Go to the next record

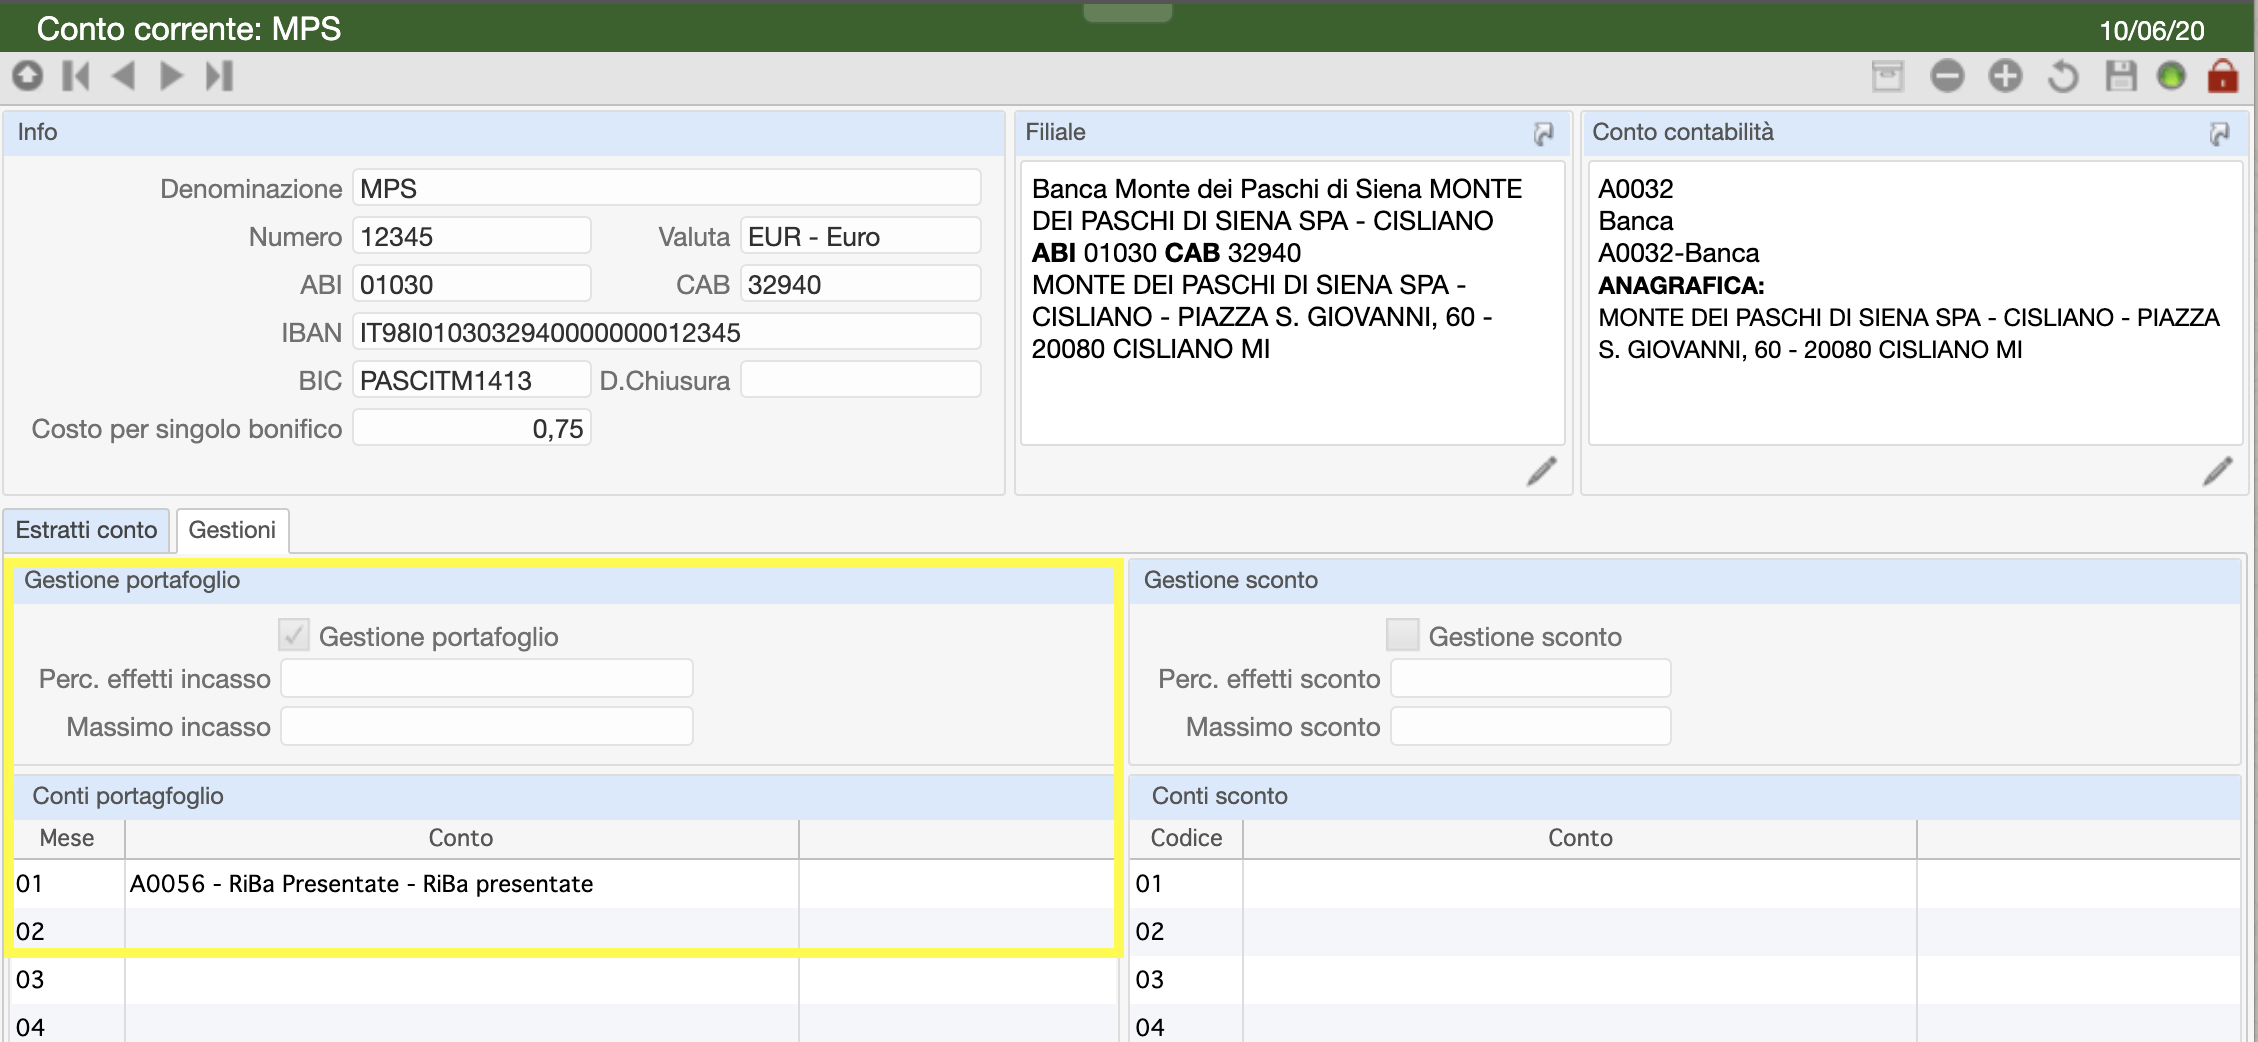(x=171, y=76)
